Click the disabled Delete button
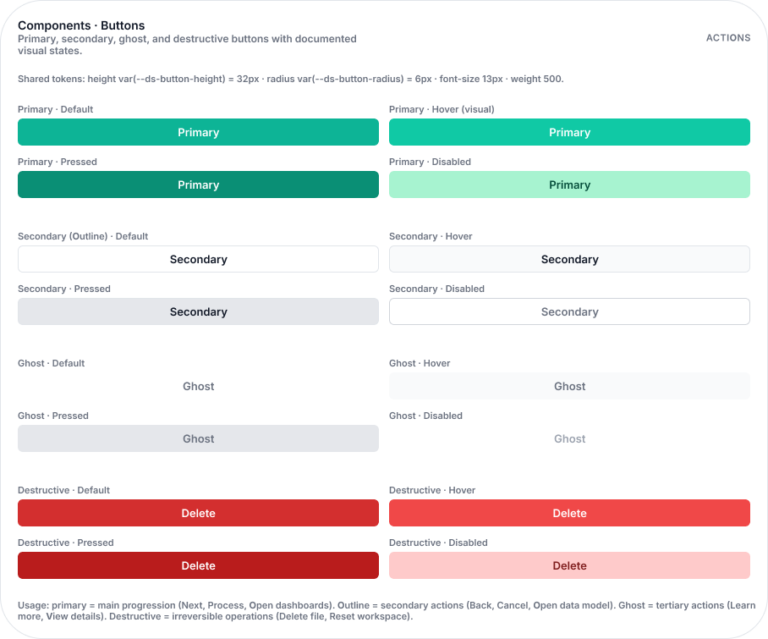 (569, 565)
